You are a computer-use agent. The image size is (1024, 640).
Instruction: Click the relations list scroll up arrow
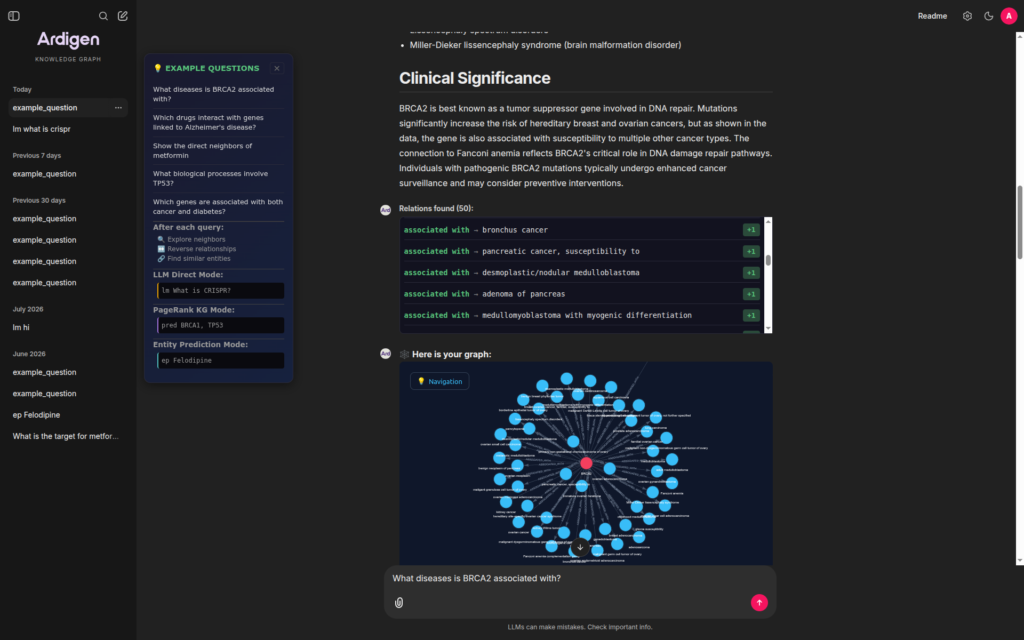tap(768, 222)
